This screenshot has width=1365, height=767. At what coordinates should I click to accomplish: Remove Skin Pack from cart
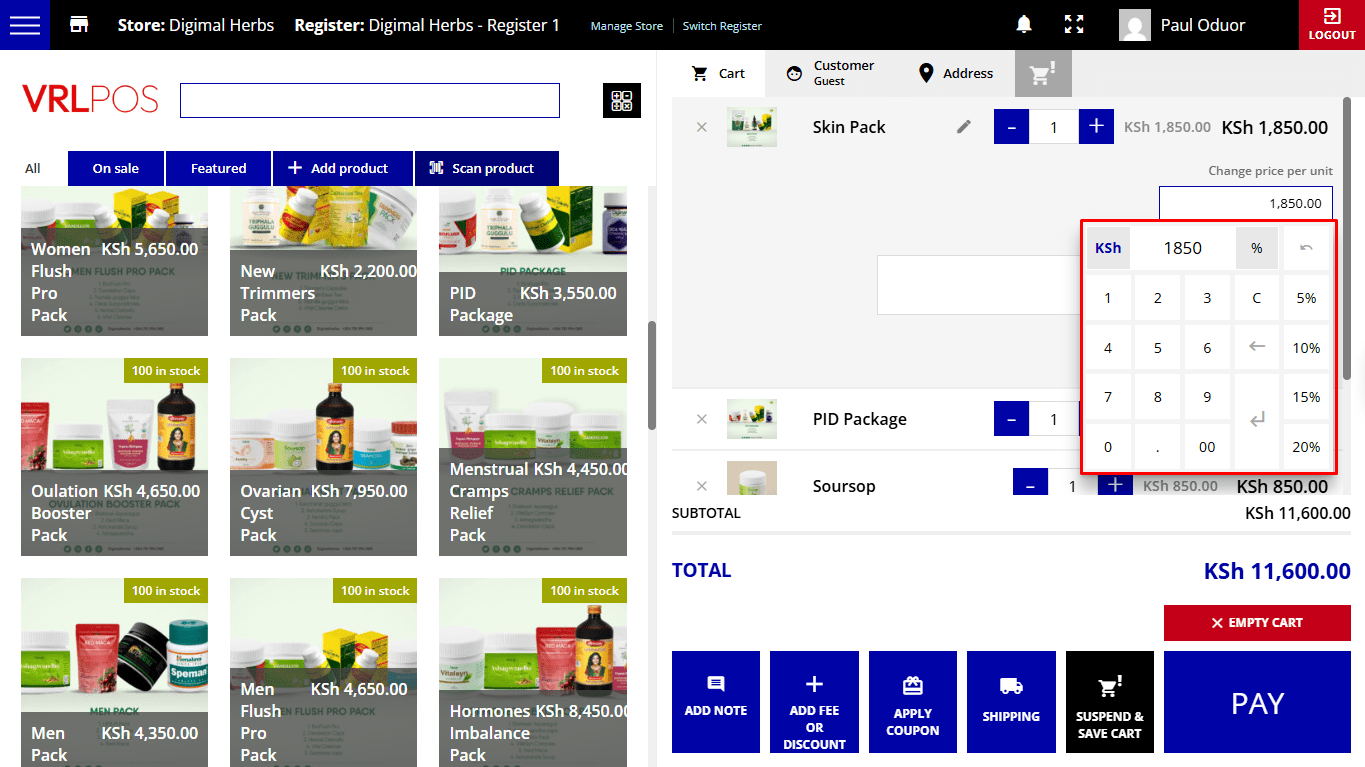tap(701, 127)
